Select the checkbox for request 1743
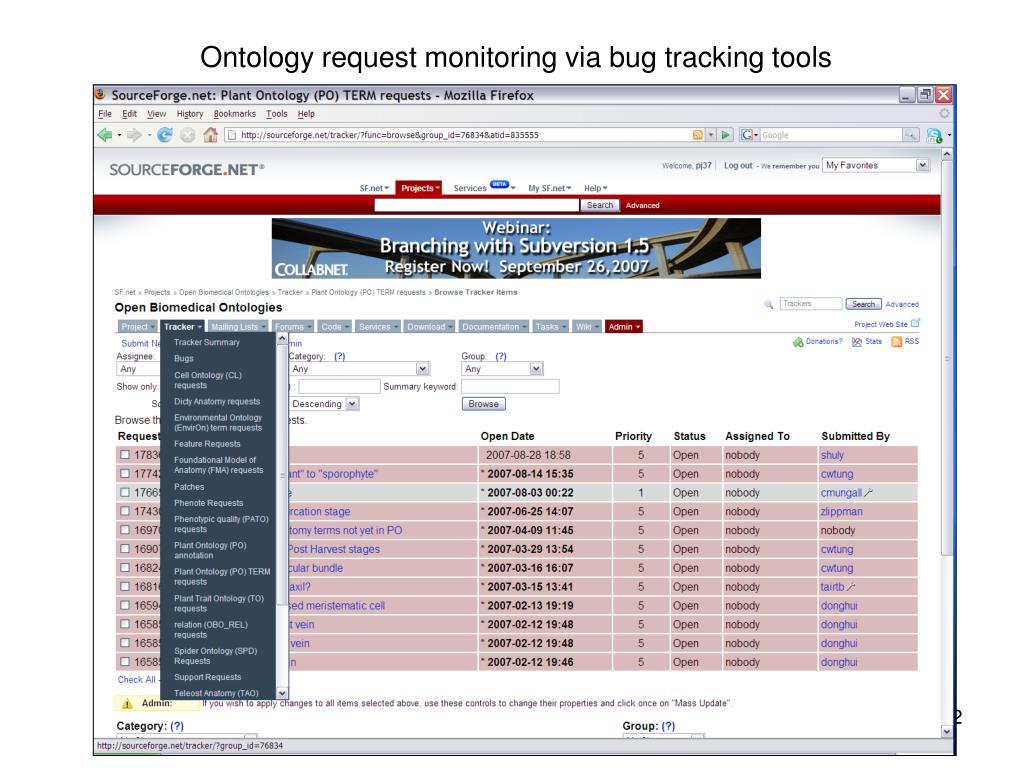 pyautogui.click(x=125, y=511)
